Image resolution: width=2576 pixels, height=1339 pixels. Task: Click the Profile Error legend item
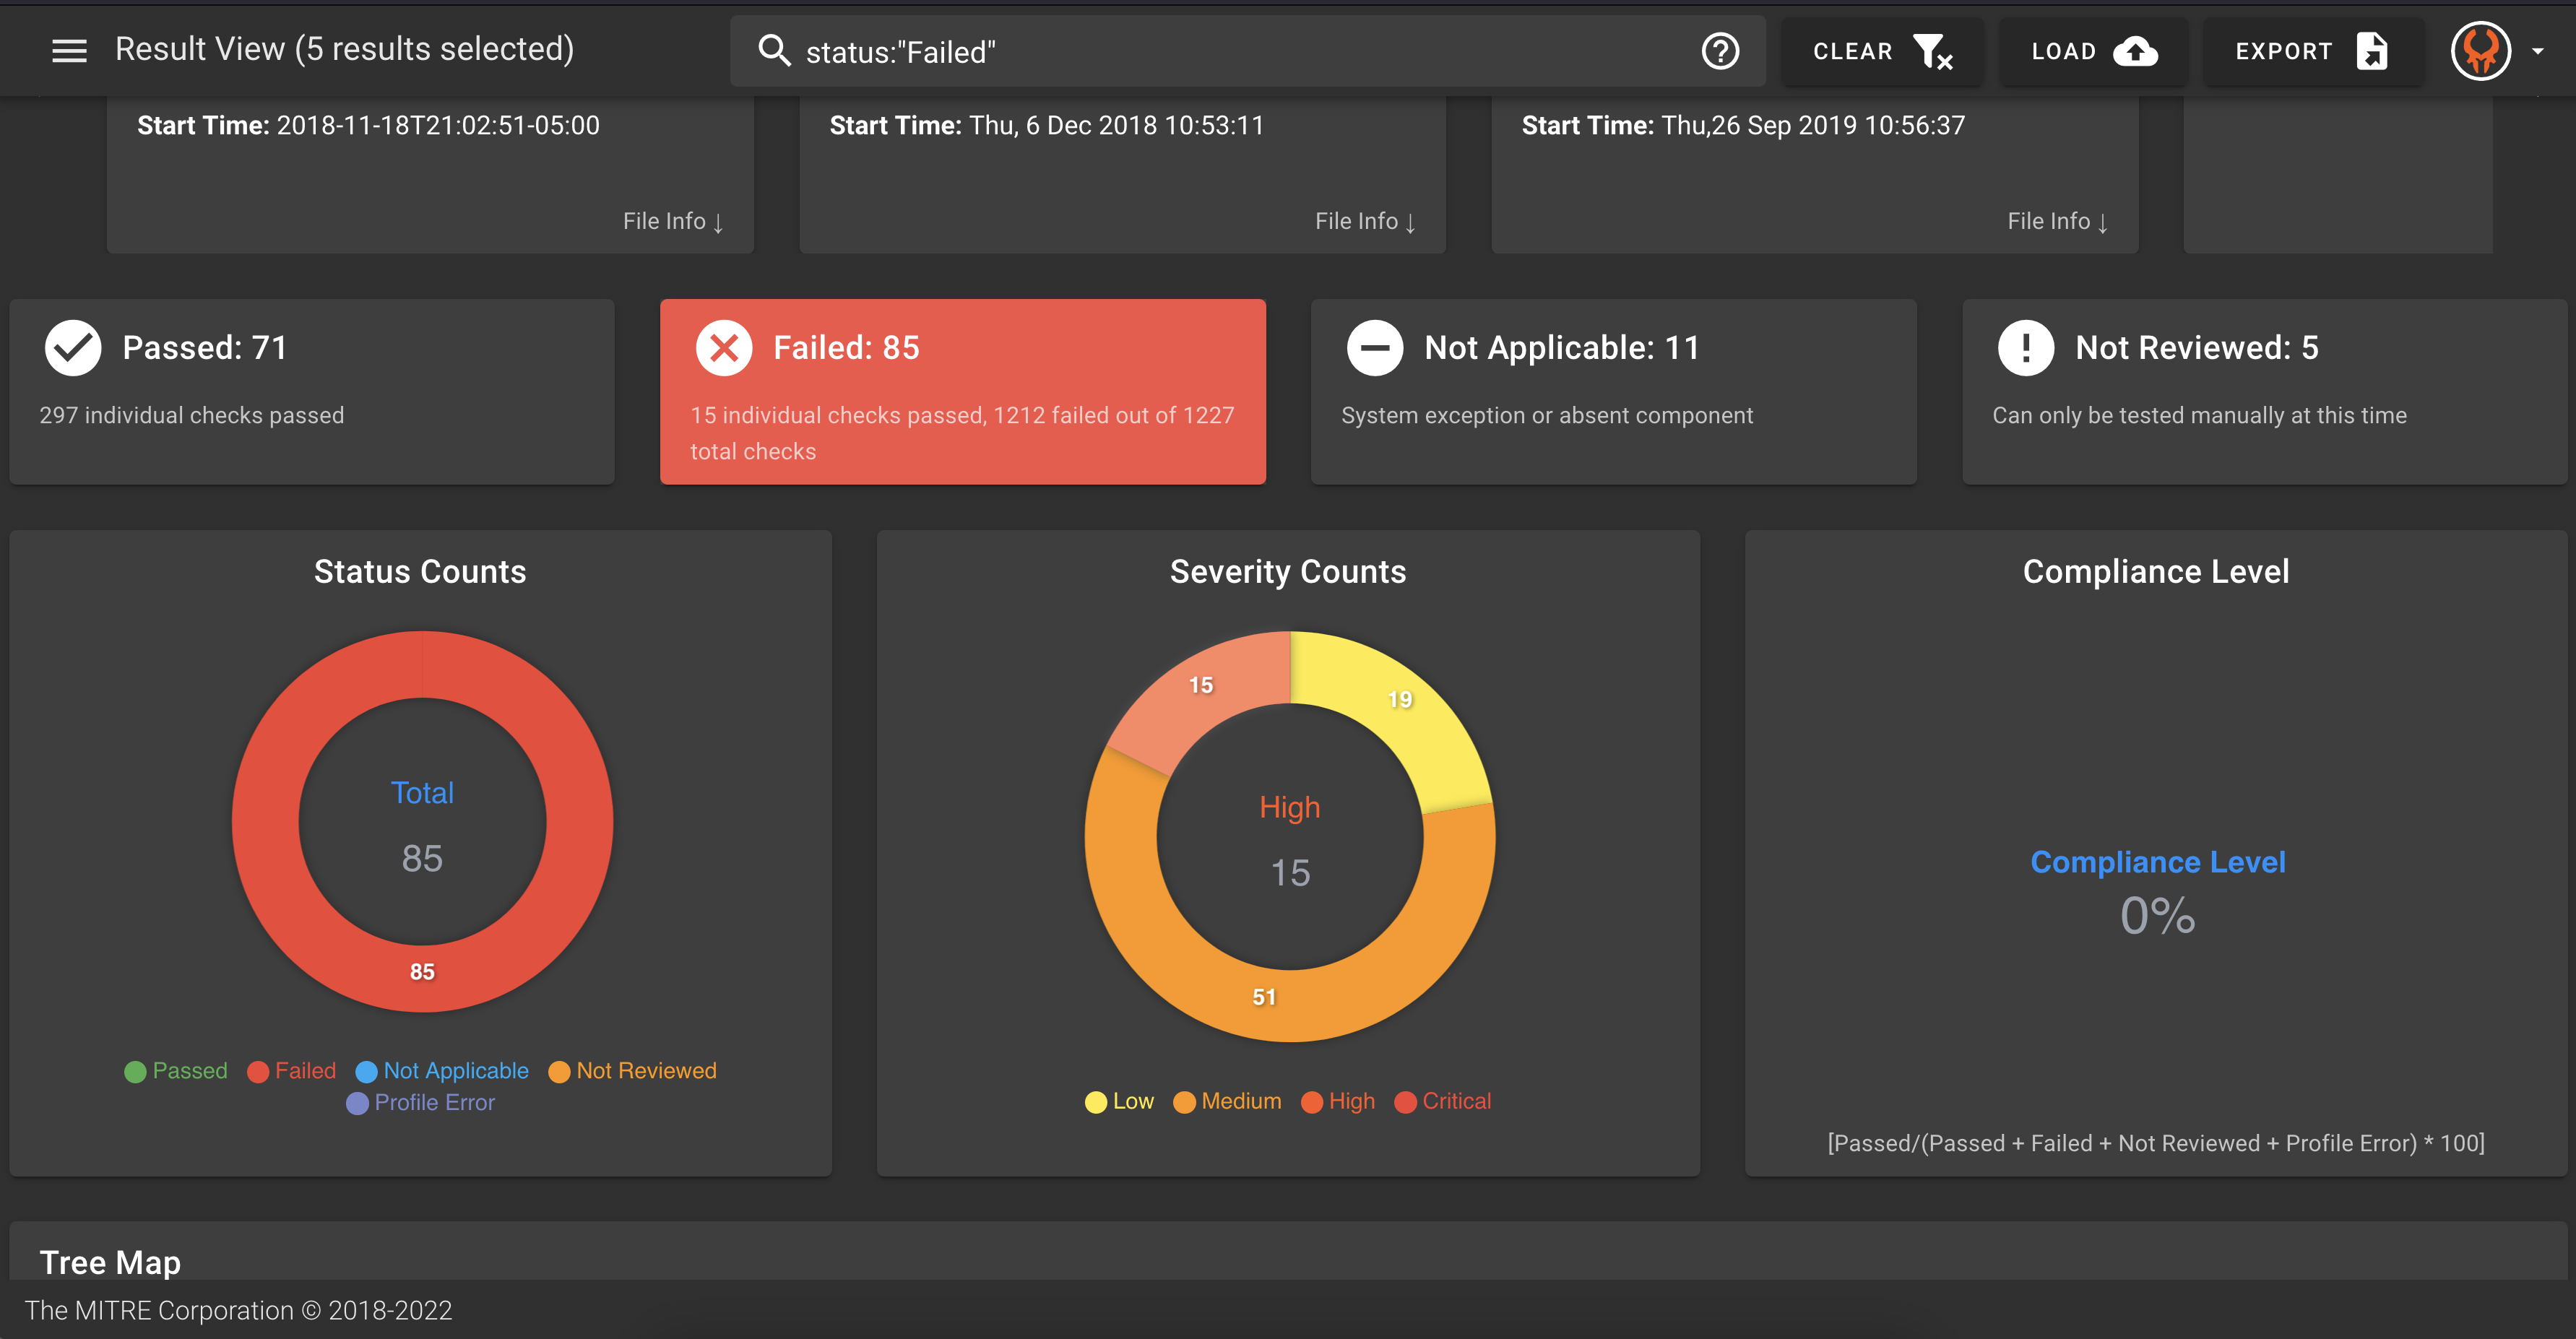(421, 1102)
